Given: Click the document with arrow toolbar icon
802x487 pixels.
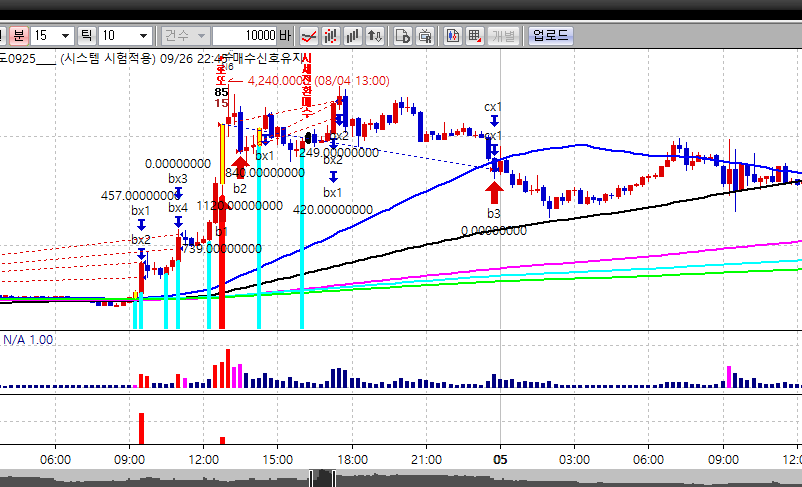Looking at the screenshot, I should [x=403, y=35].
